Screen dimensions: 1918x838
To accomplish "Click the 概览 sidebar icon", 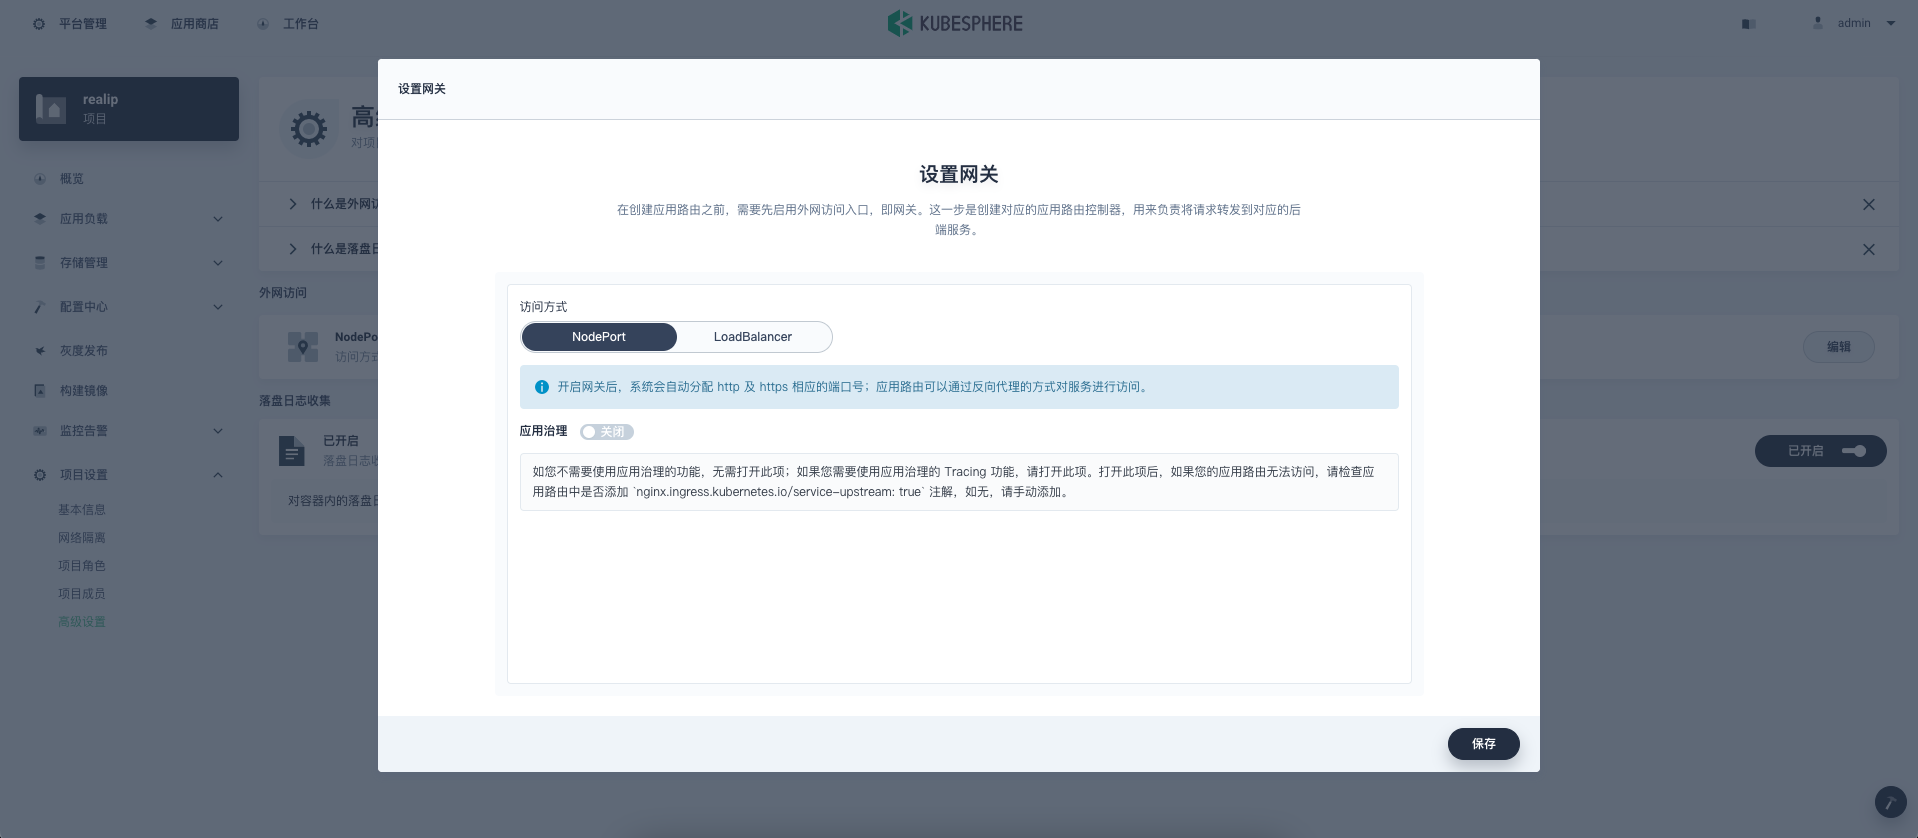I will (x=40, y=179).
